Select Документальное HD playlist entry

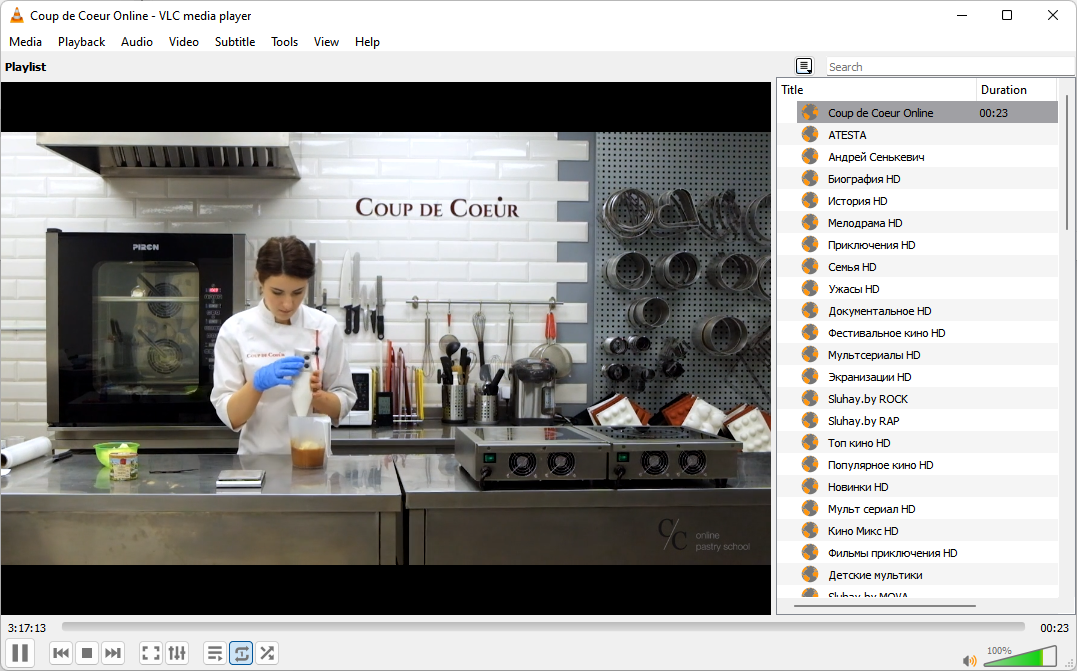coord(927,310)
